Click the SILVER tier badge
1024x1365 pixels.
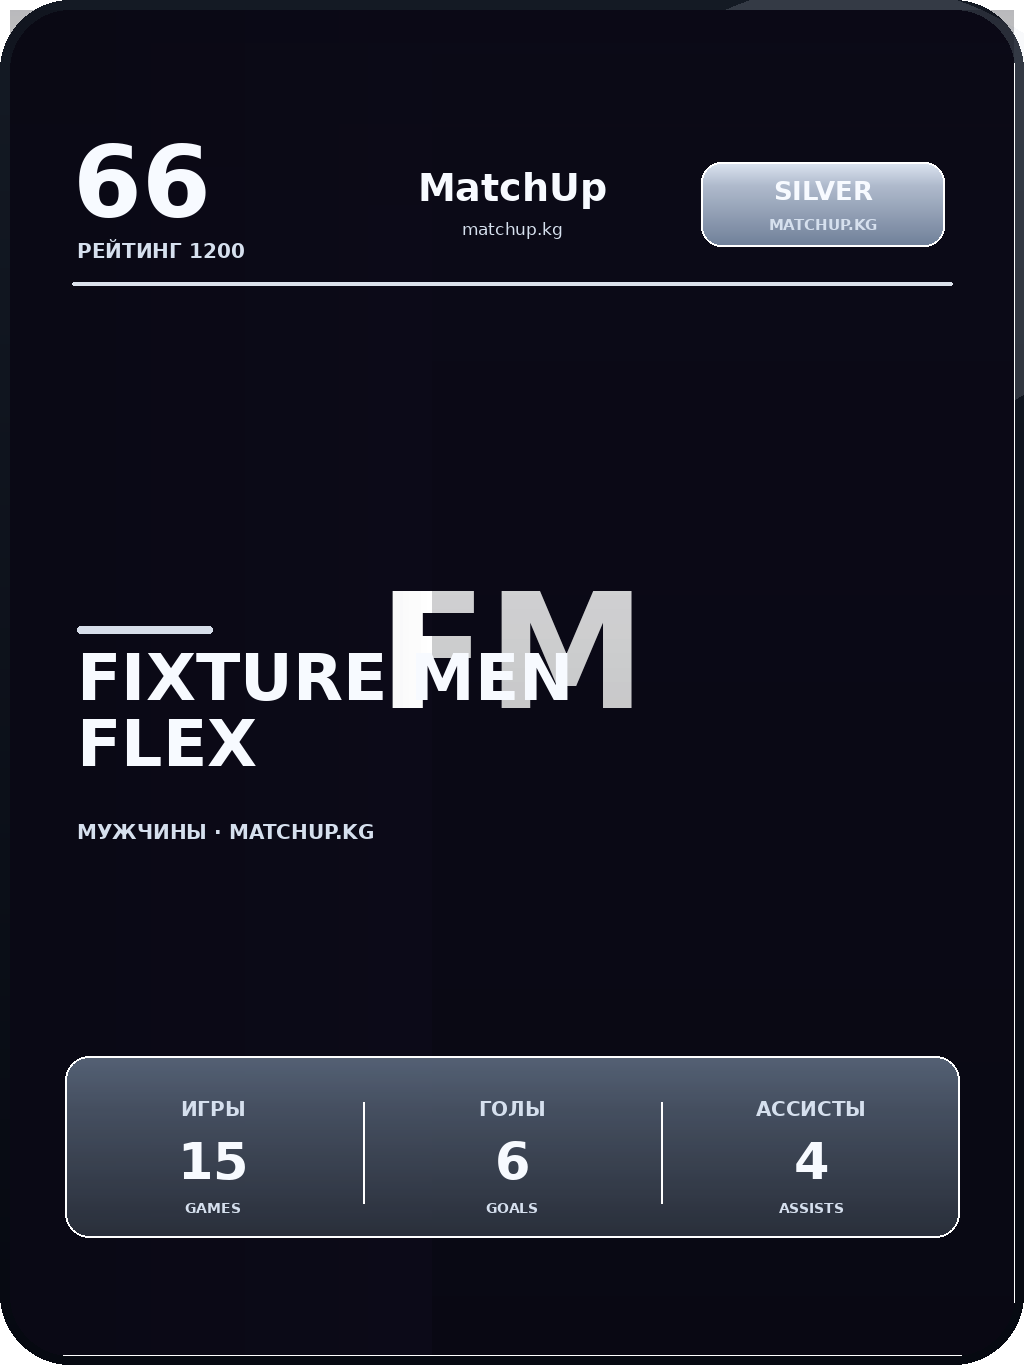point(822,190)
